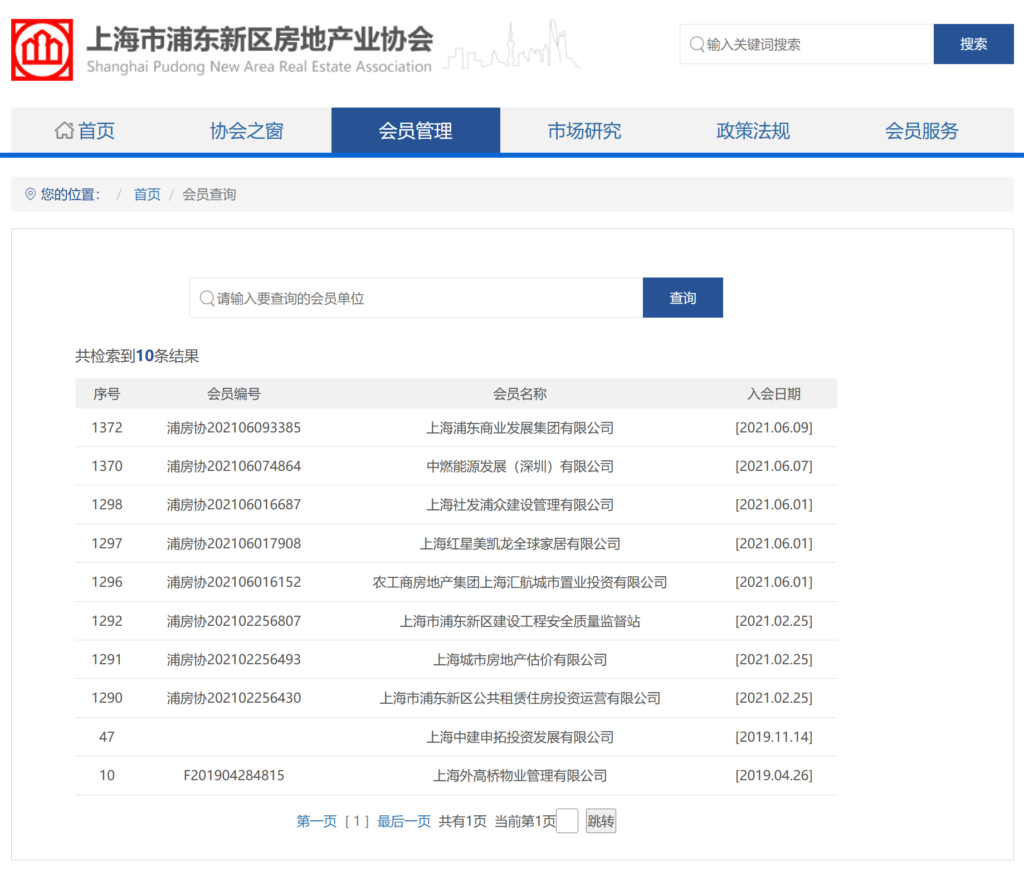This screenshot has height=871, width=1024.
Task: Select 上海市浦东新区公共租赁住房投资运营有限公司
Action: point(520,698)
